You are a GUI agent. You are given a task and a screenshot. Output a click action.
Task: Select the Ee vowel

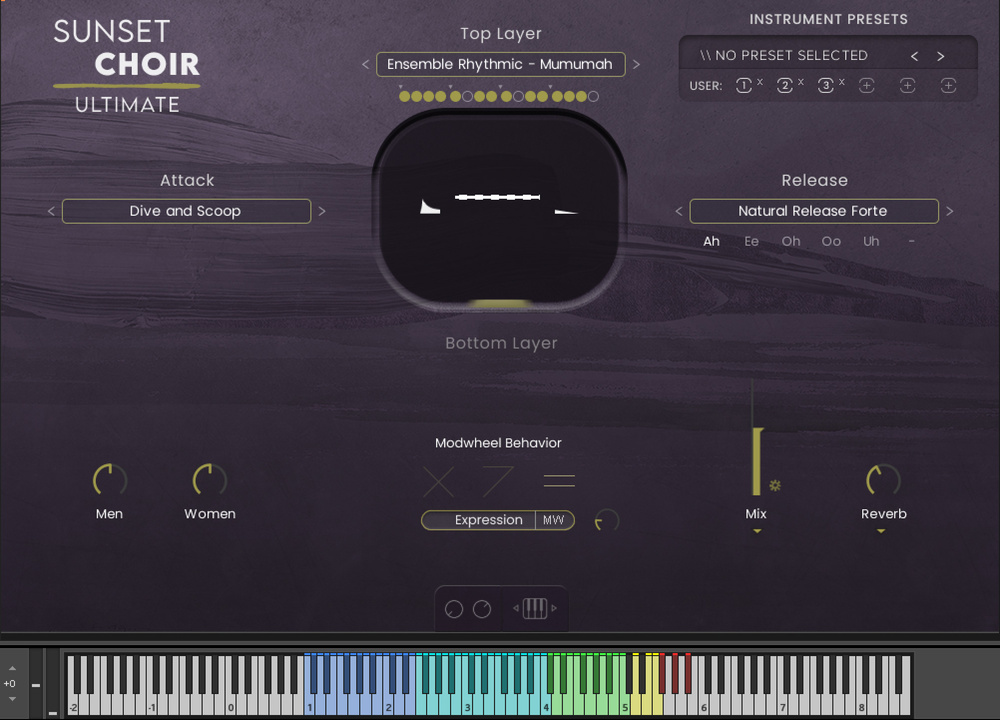pos(751,241)
